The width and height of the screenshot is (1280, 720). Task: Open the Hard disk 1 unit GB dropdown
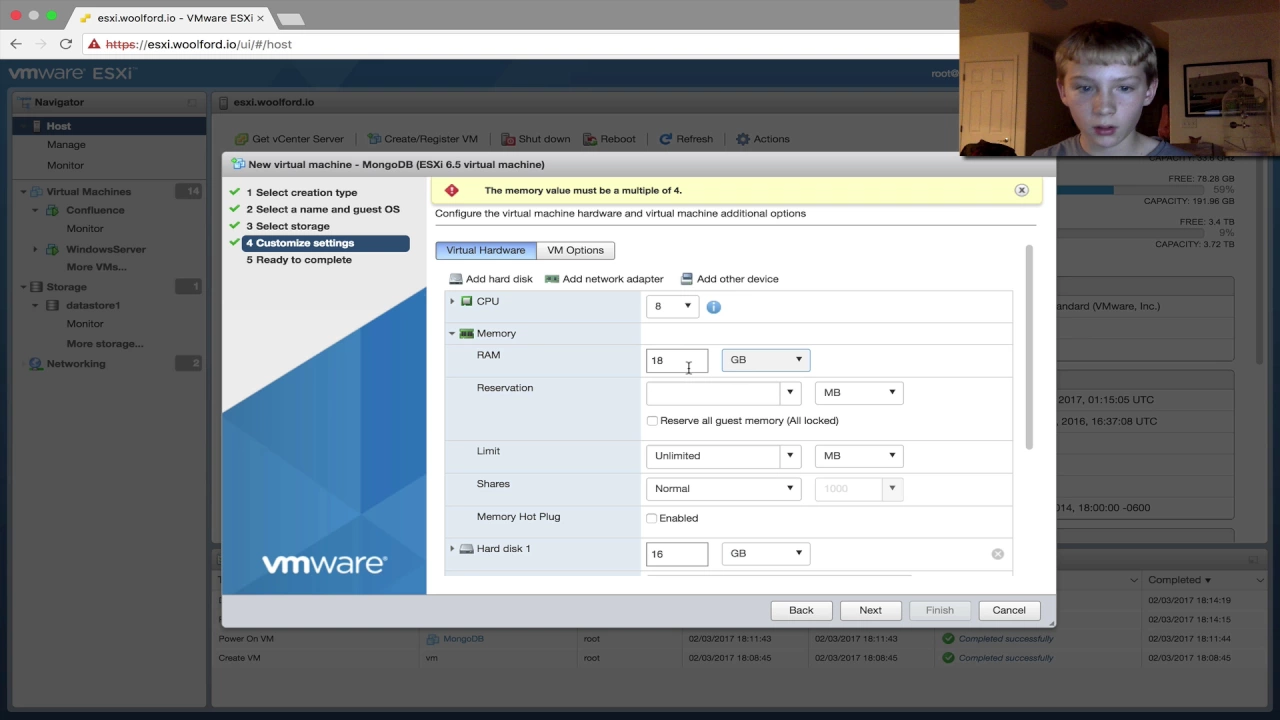[x=766, y=553]
